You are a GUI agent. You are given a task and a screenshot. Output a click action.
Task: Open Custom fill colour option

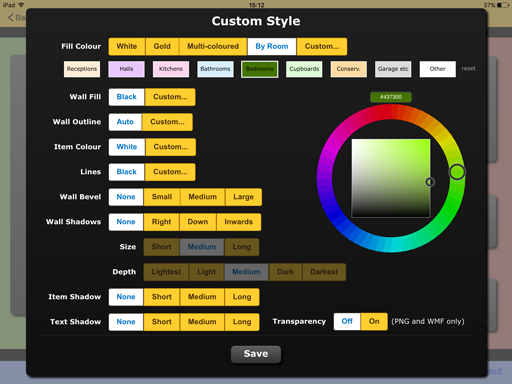pos(322,46)
